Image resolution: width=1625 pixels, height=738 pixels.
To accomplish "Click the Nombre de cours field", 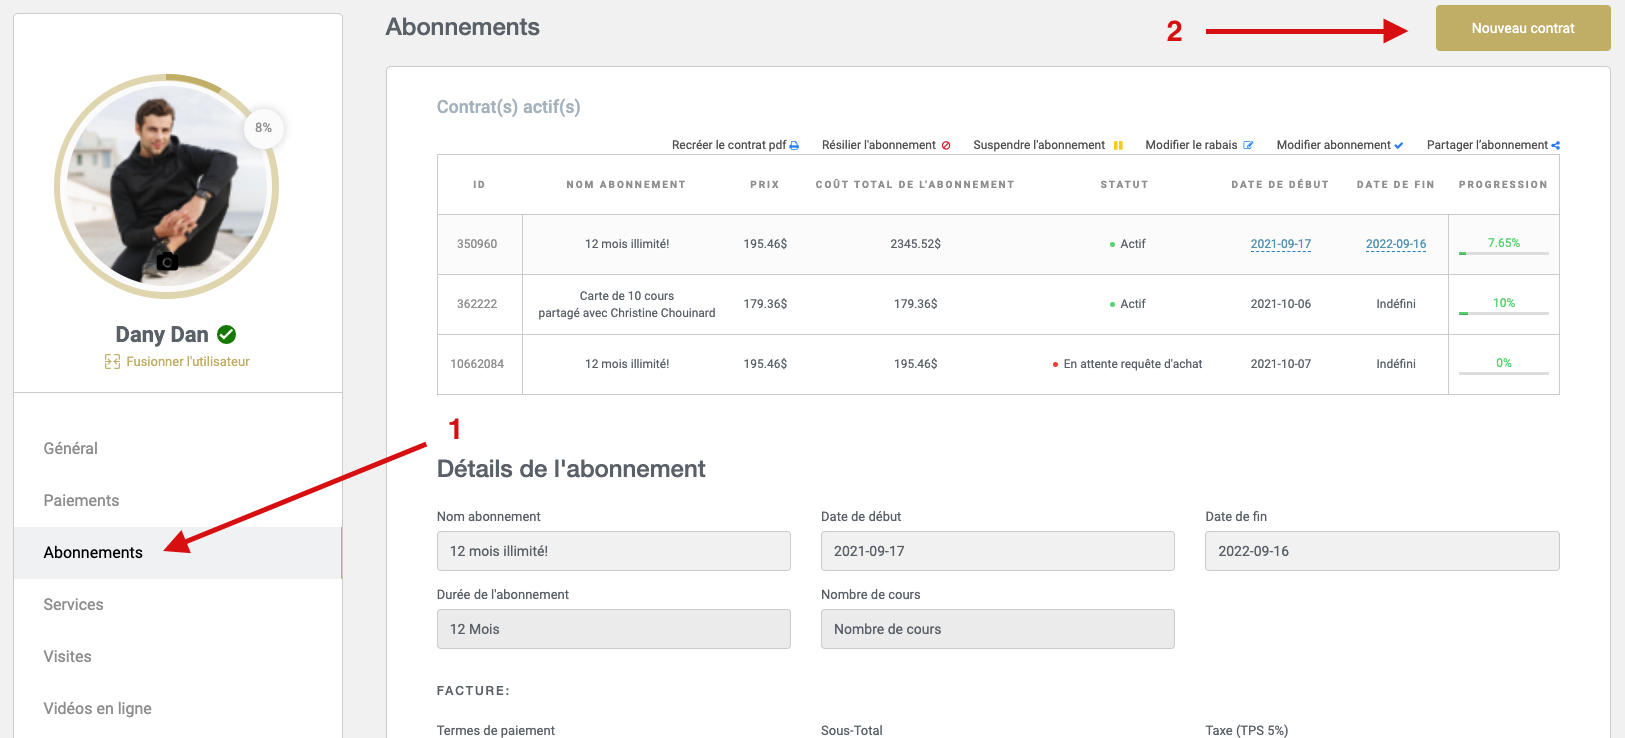I will [x=997, y=629].
